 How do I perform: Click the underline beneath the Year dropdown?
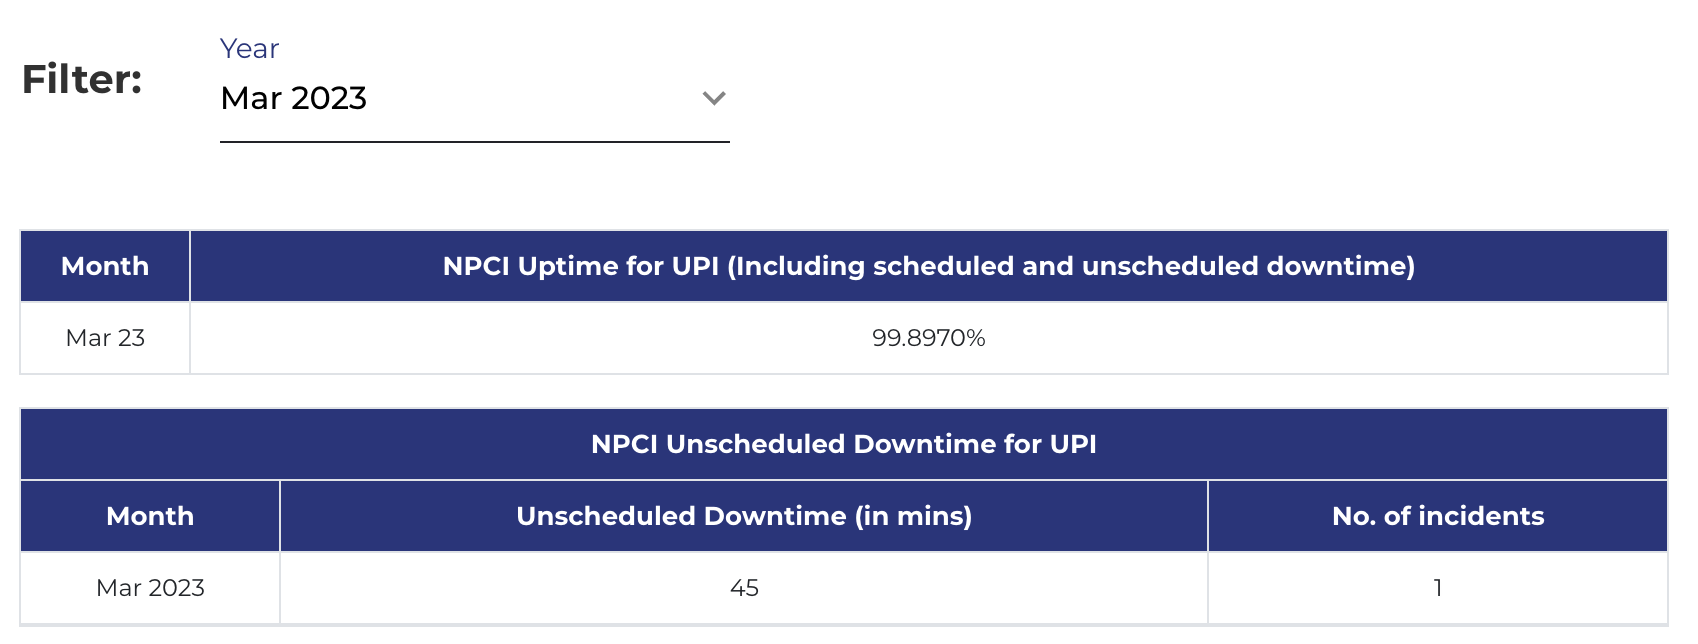pyautogui.click(x=474, y=142)
